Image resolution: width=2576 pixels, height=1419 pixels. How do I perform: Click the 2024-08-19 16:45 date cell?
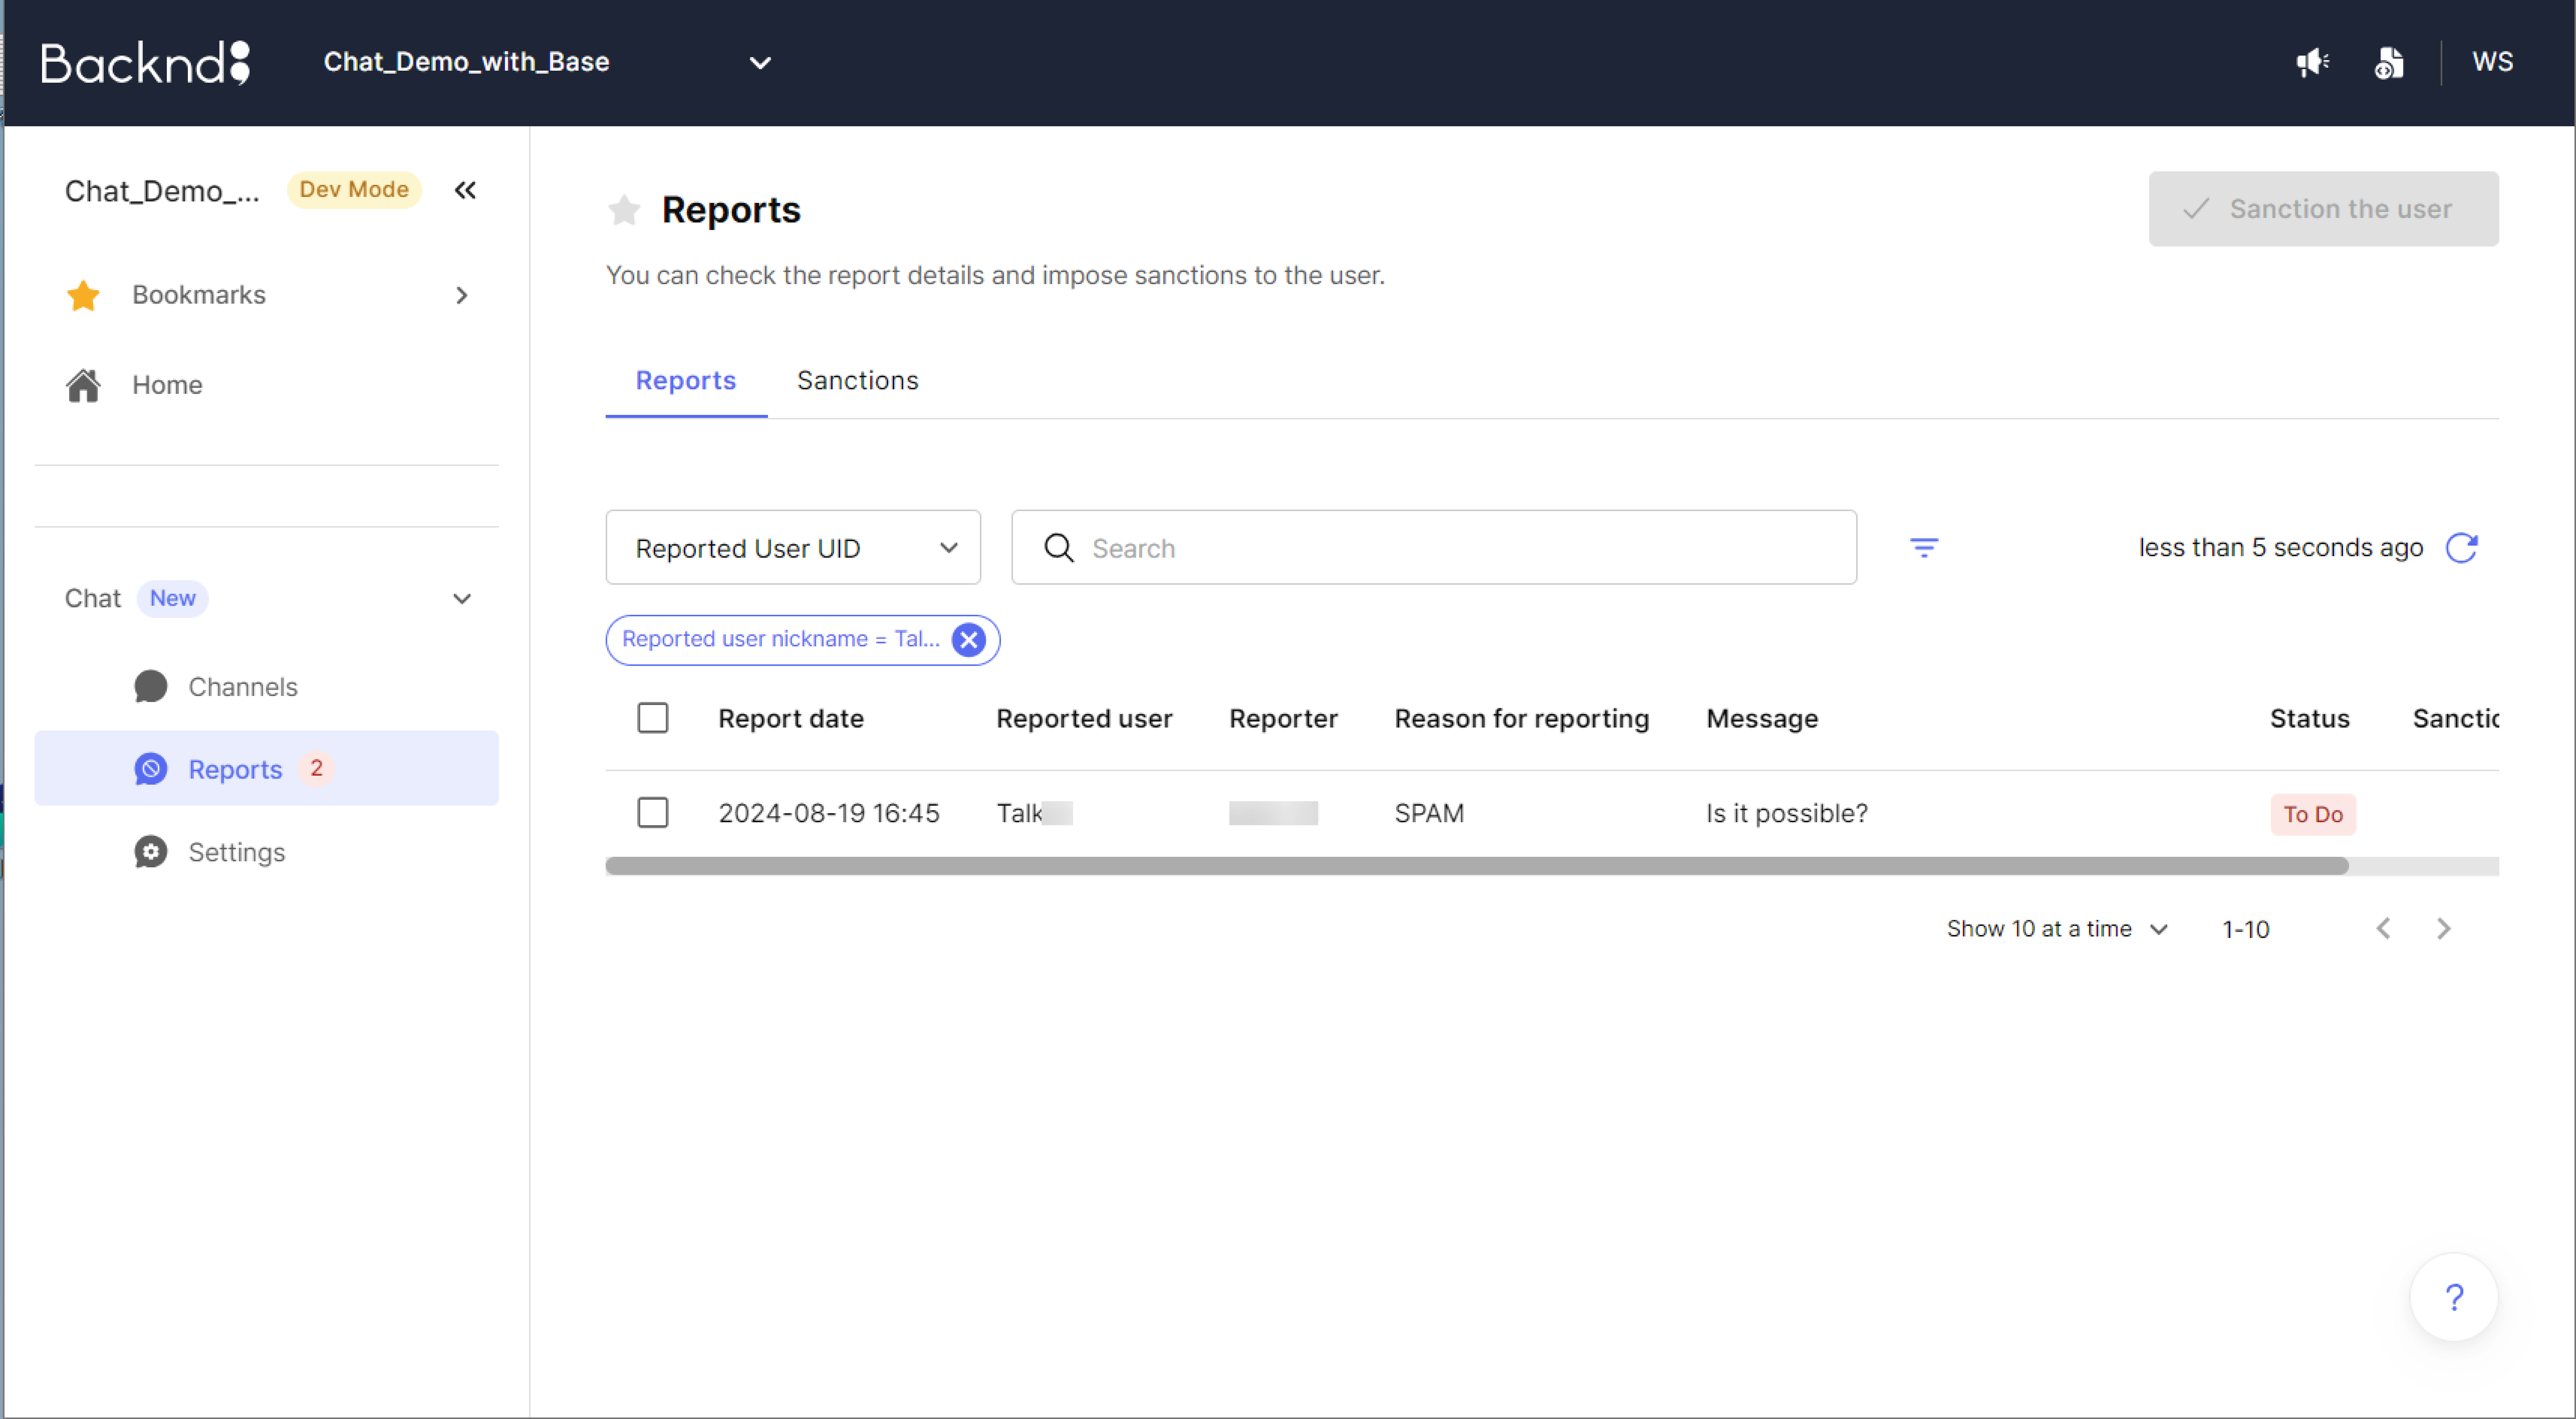click(x=828, y=814)
